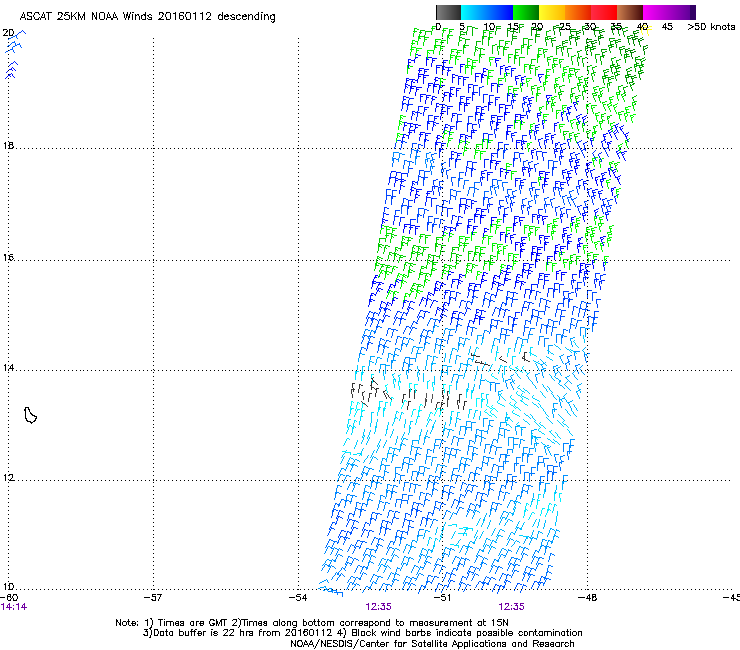
Task: Click the latitude label '20'
Action: tap(8, 33)
